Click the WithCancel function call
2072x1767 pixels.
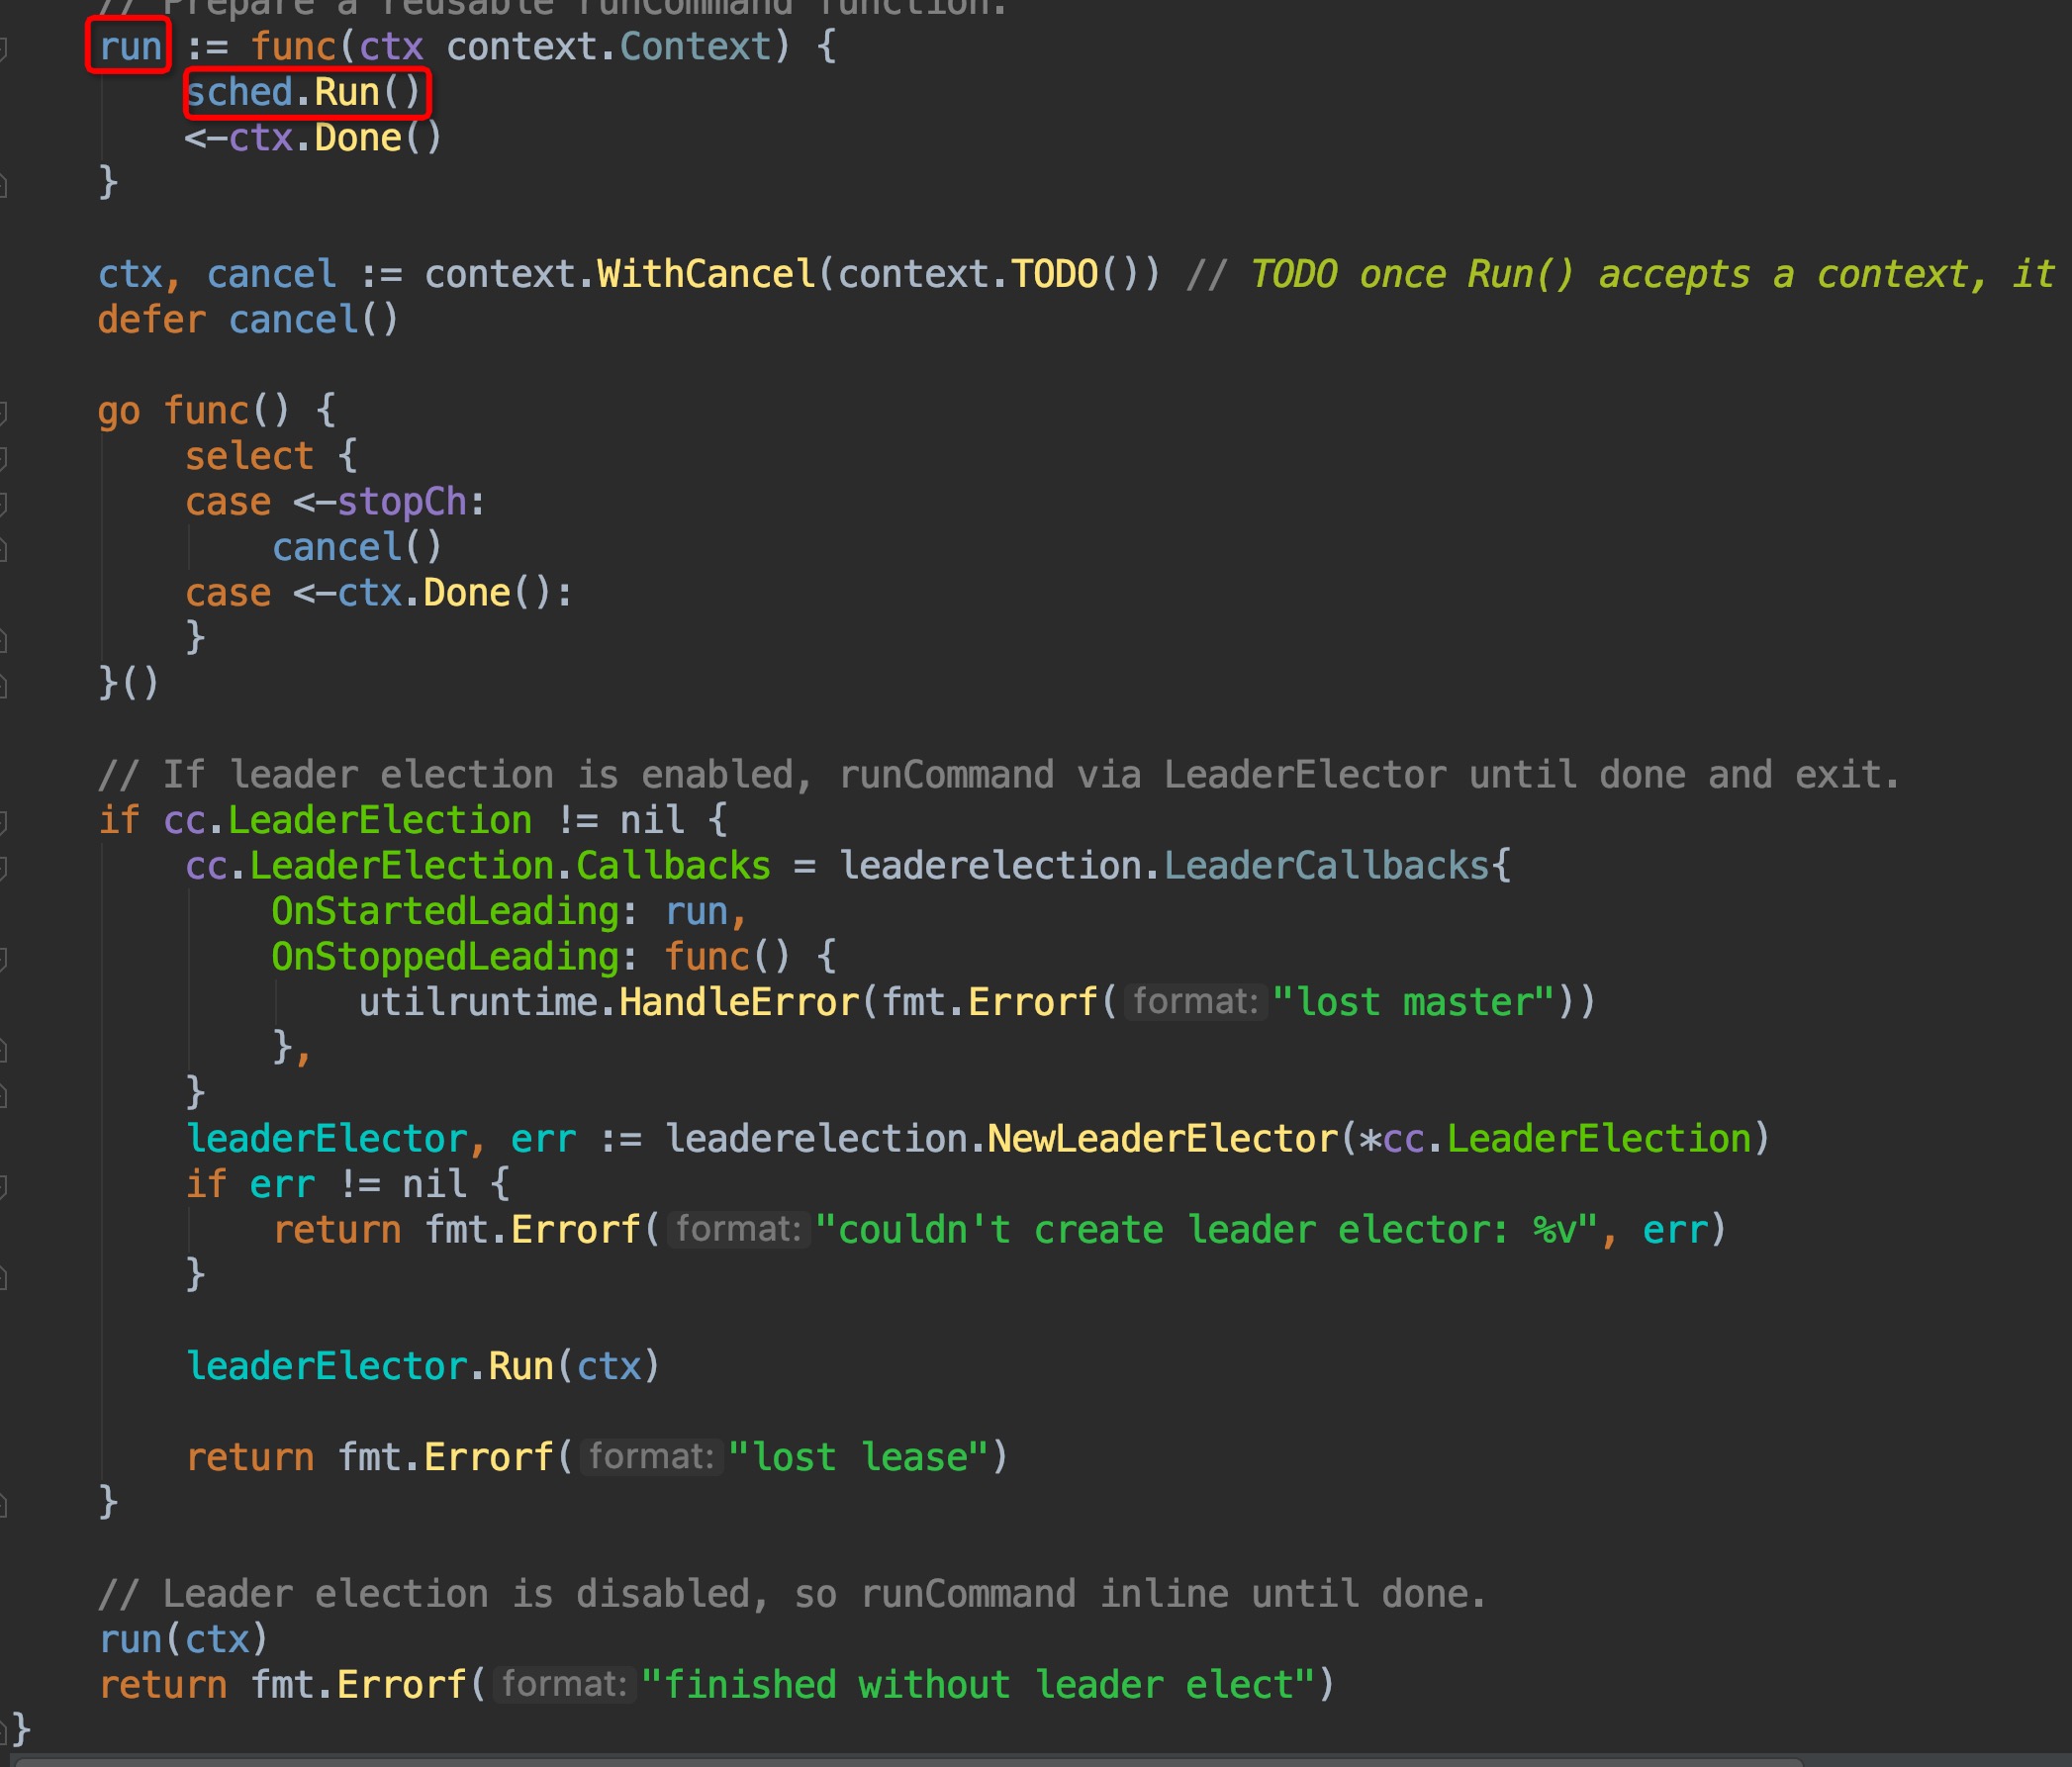[706, 274]
